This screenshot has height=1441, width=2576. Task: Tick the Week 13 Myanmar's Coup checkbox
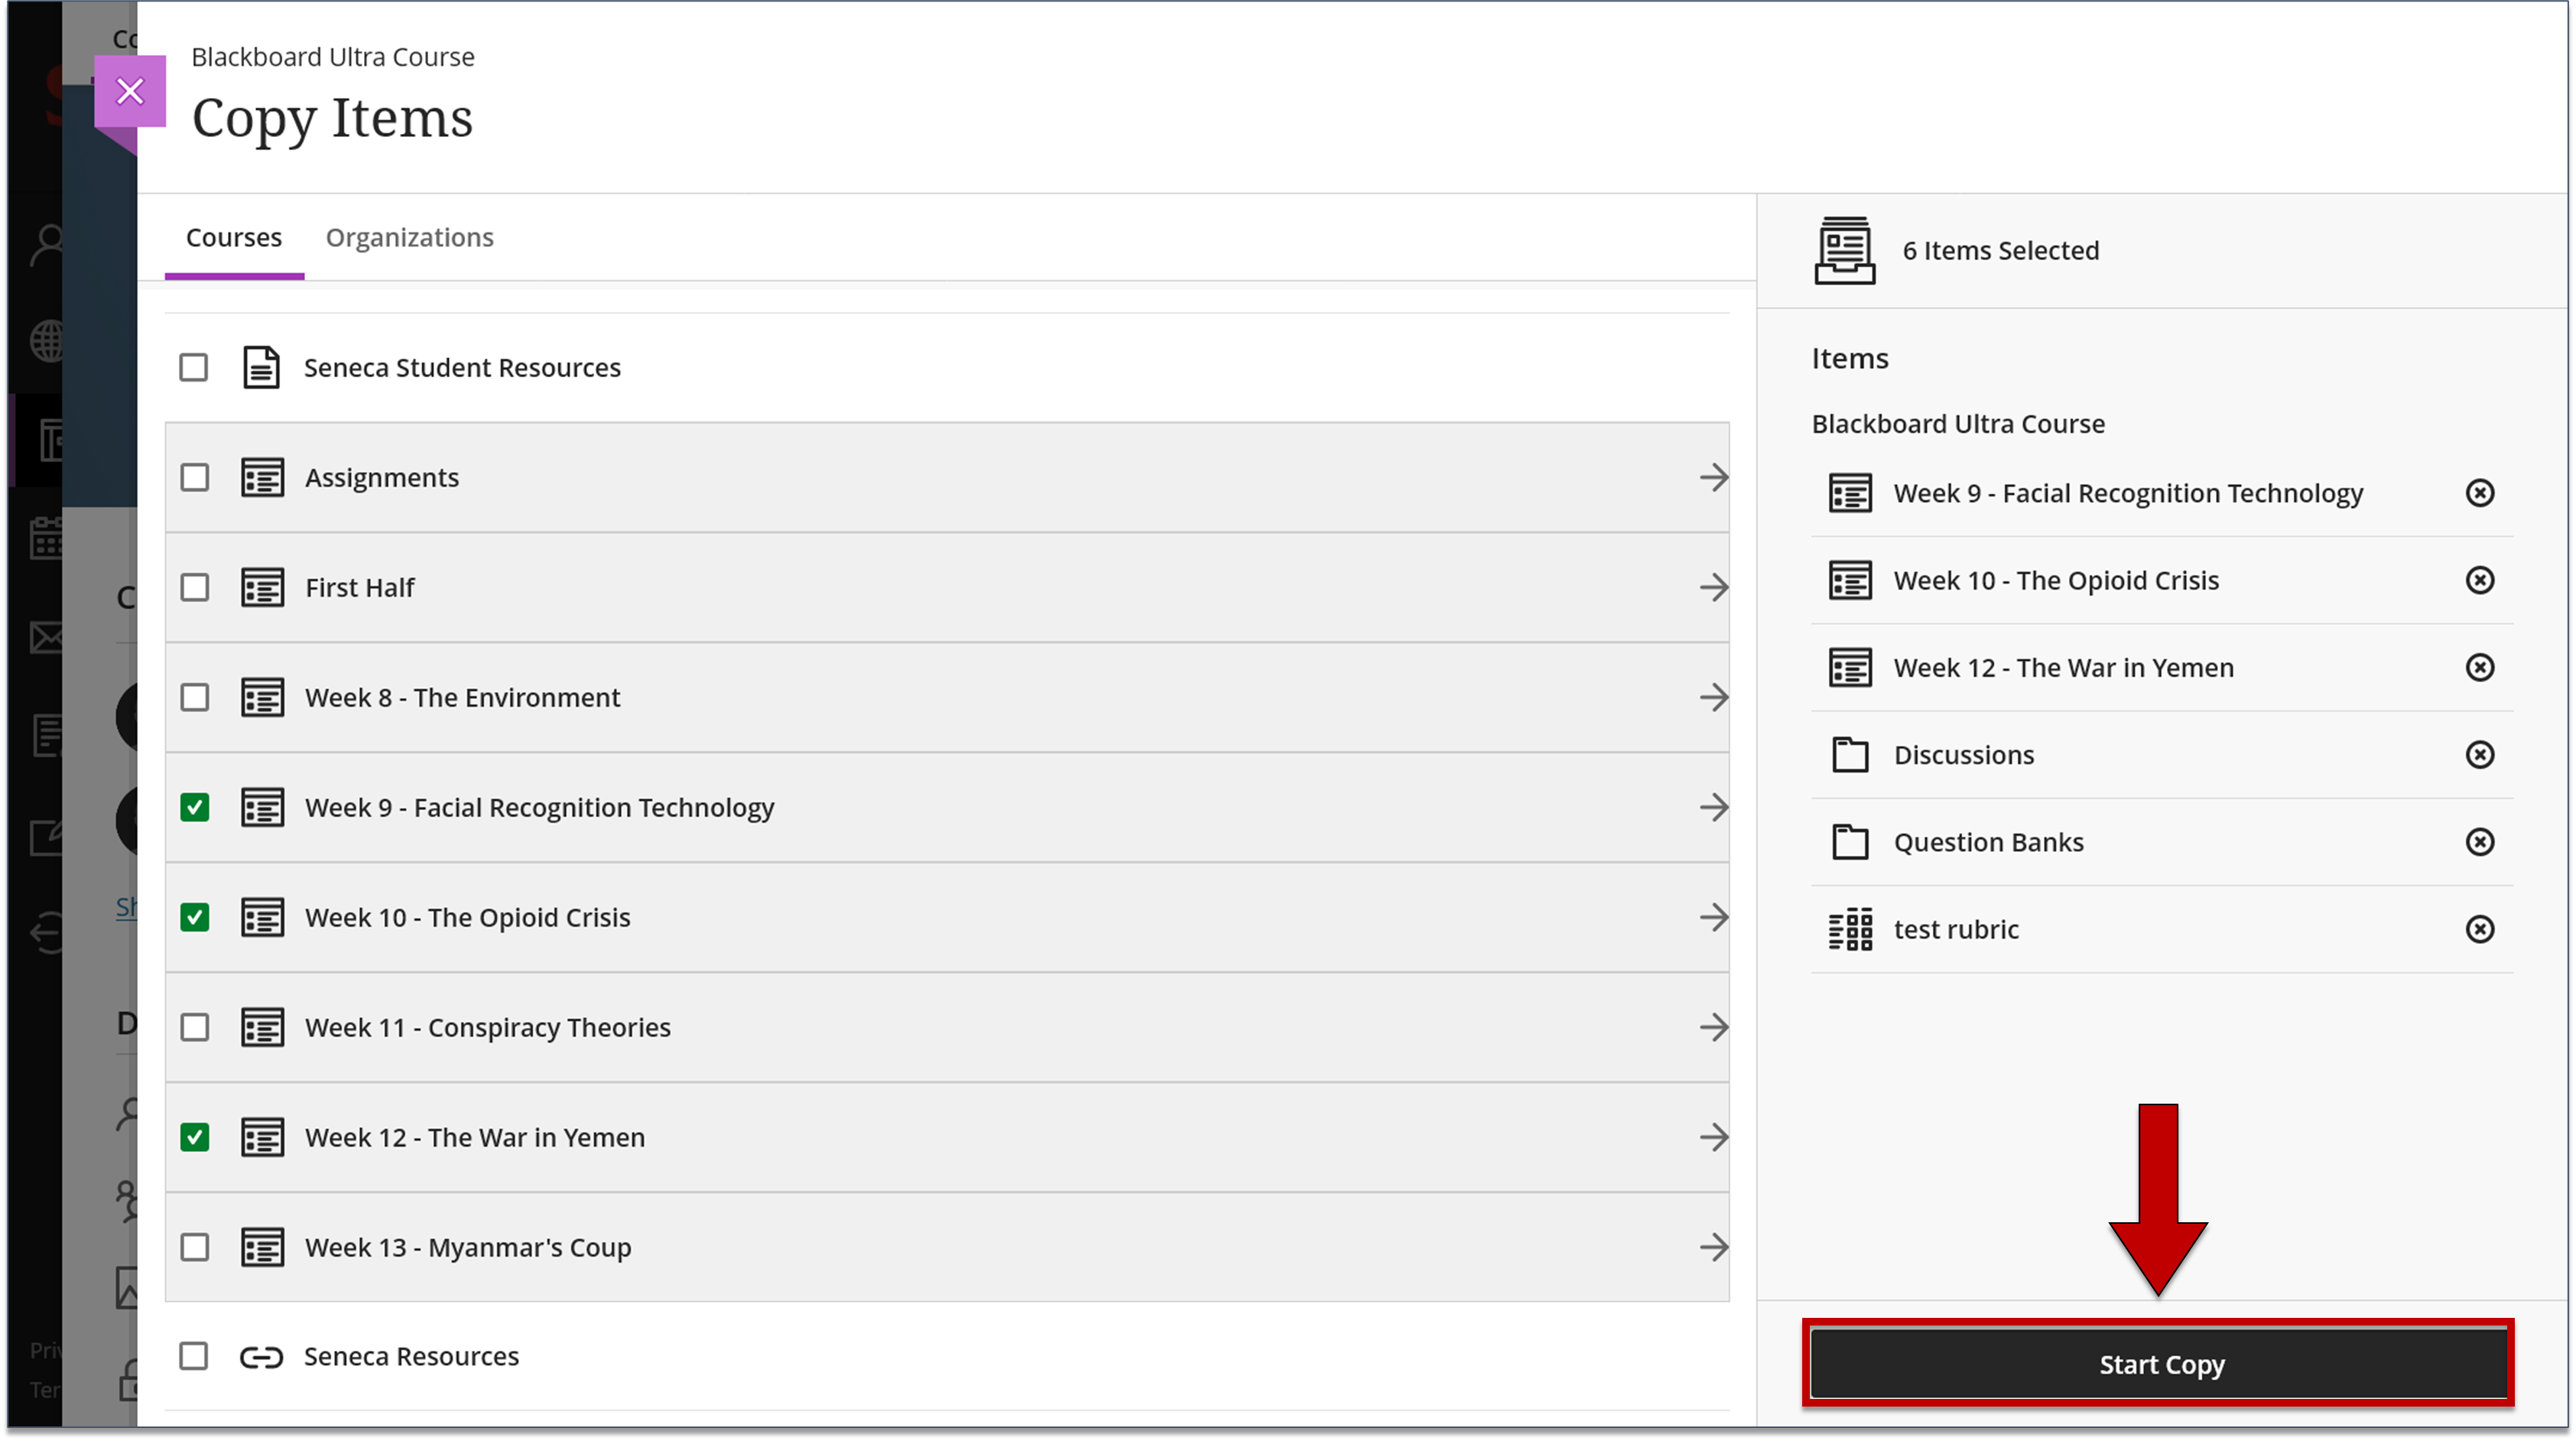click(195, 1247)
